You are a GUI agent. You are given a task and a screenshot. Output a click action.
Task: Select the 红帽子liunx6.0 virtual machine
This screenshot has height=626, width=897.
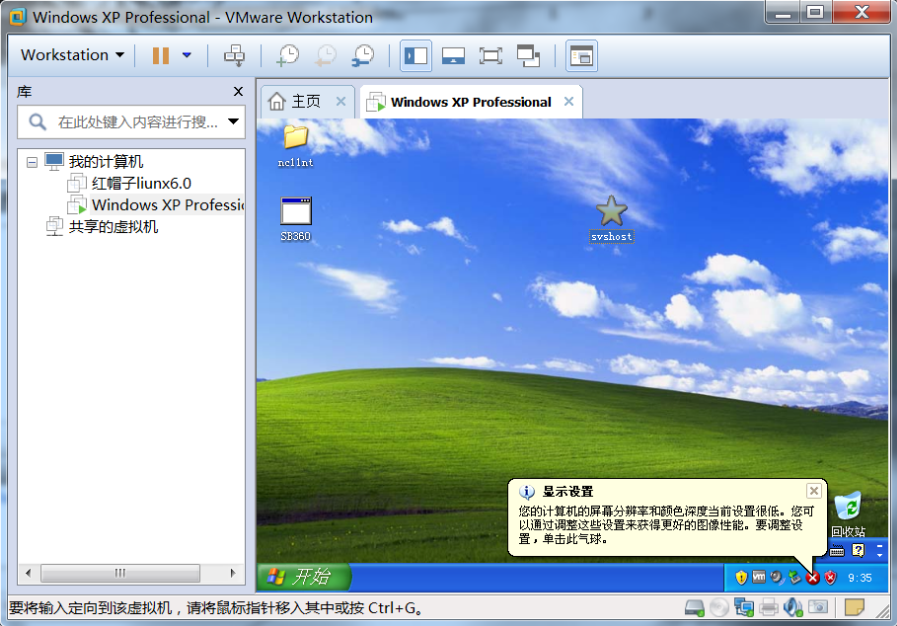coord(141,184)
